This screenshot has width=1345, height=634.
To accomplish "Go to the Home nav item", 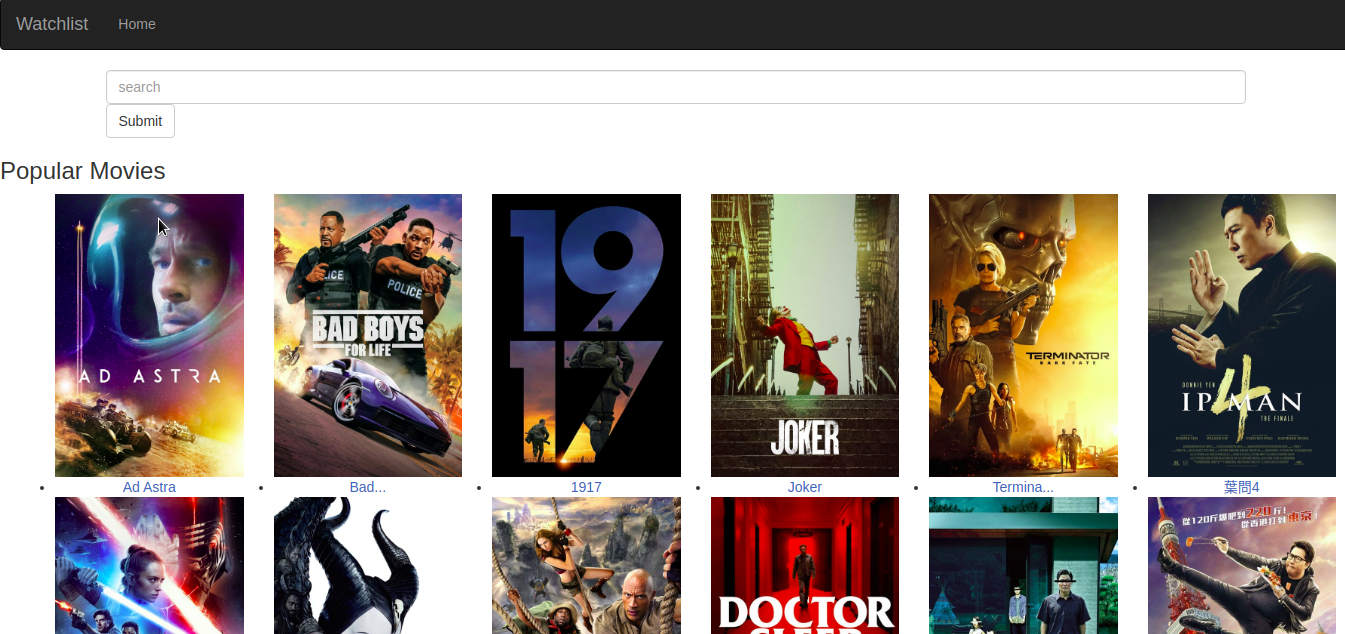I will point(137,24).
